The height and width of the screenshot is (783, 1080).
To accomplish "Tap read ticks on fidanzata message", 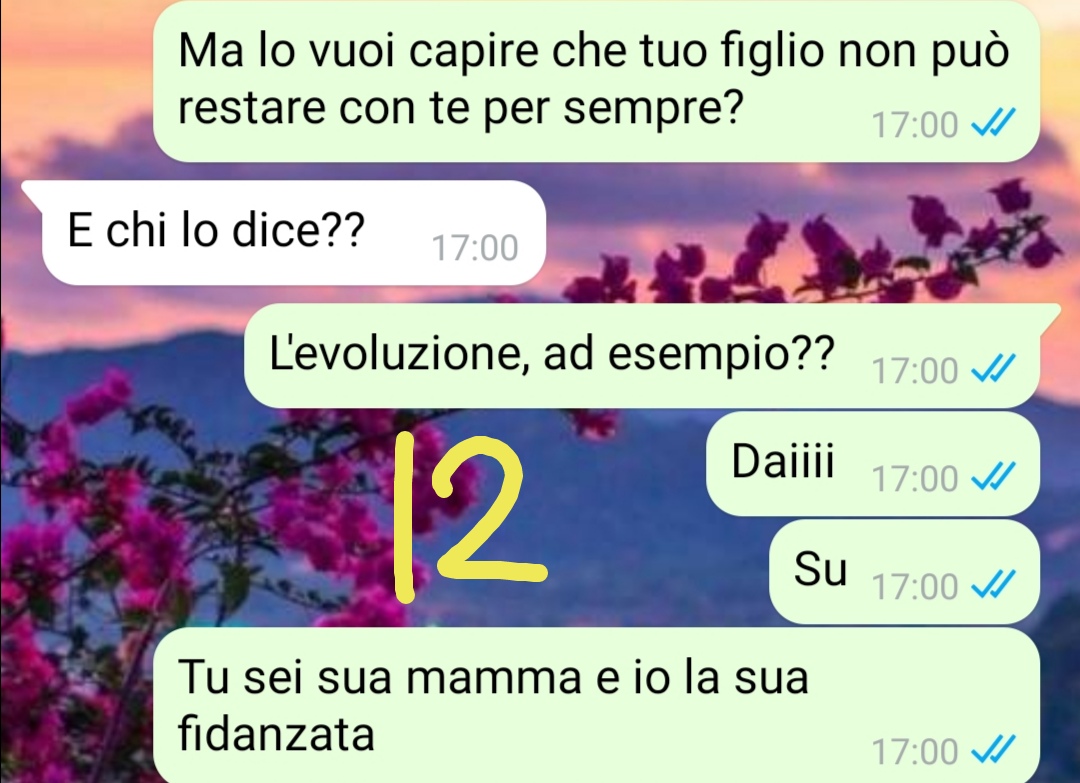I will coord(993,749).
